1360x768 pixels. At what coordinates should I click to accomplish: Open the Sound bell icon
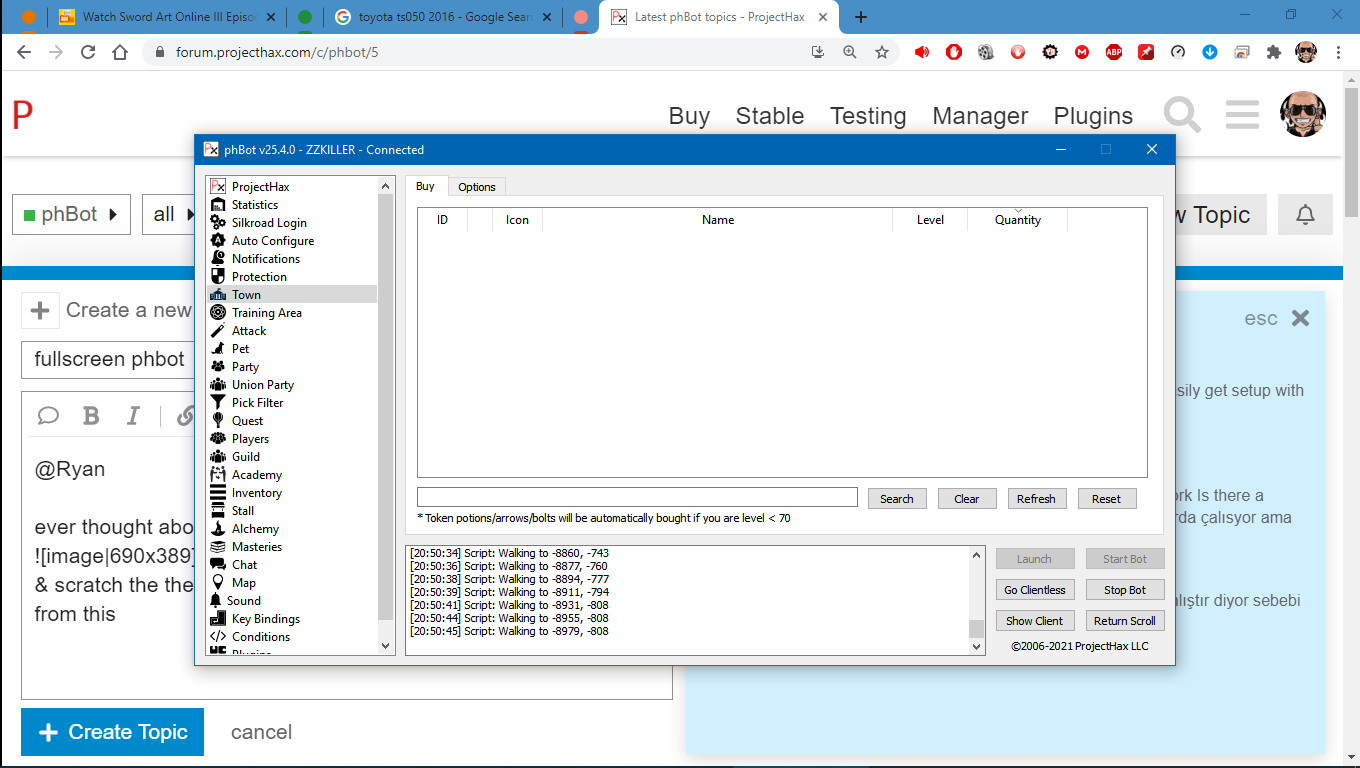pos(216,601)
